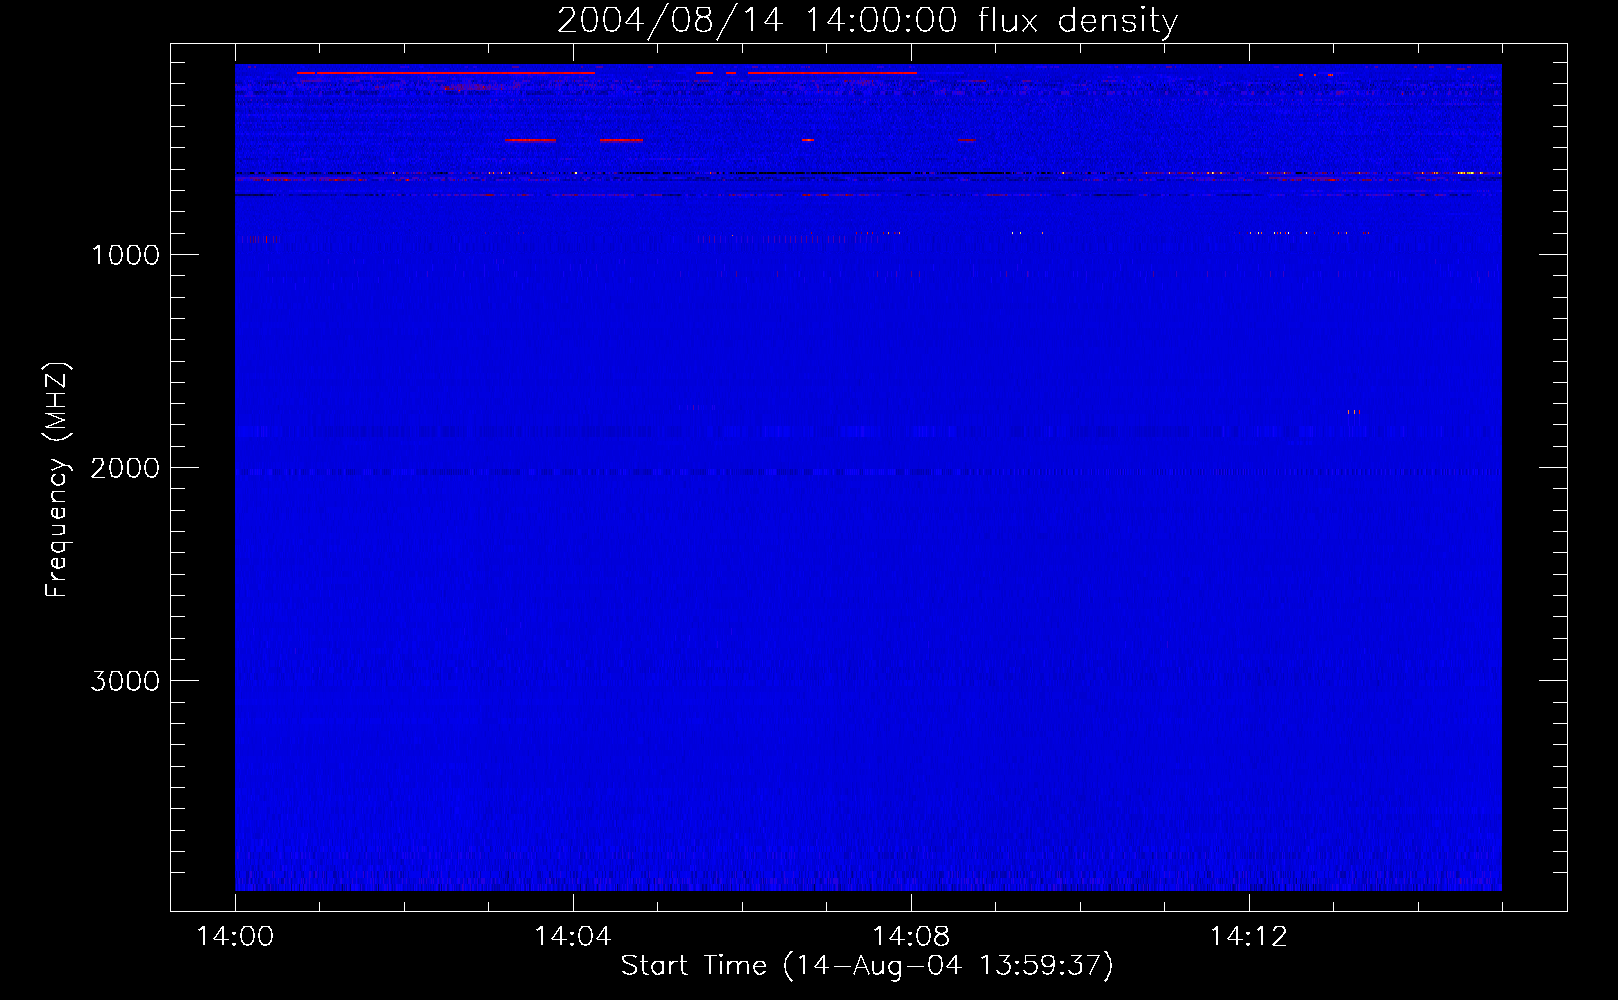The height and width of the screenshot is (1000, 1618).
Task: Click the '1000' frequency tick label
Action: (125, 255)
